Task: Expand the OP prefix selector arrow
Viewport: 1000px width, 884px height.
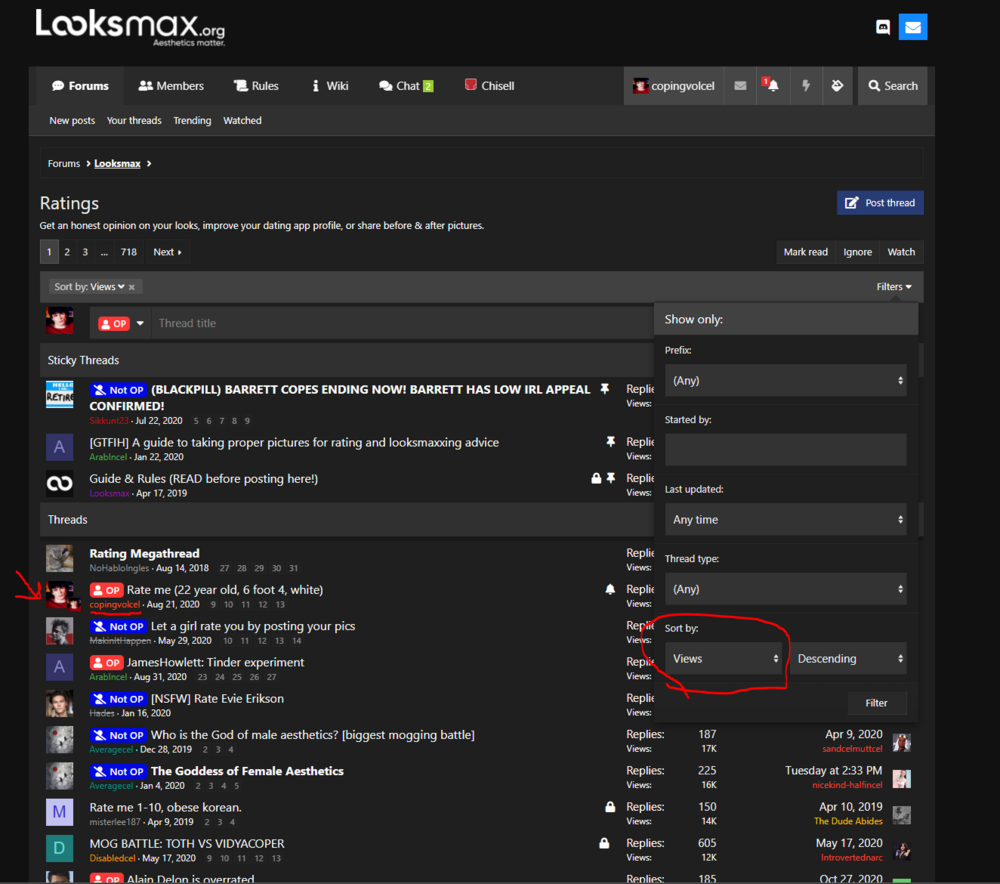Action: pyautogui.click(x=140, y=323)
